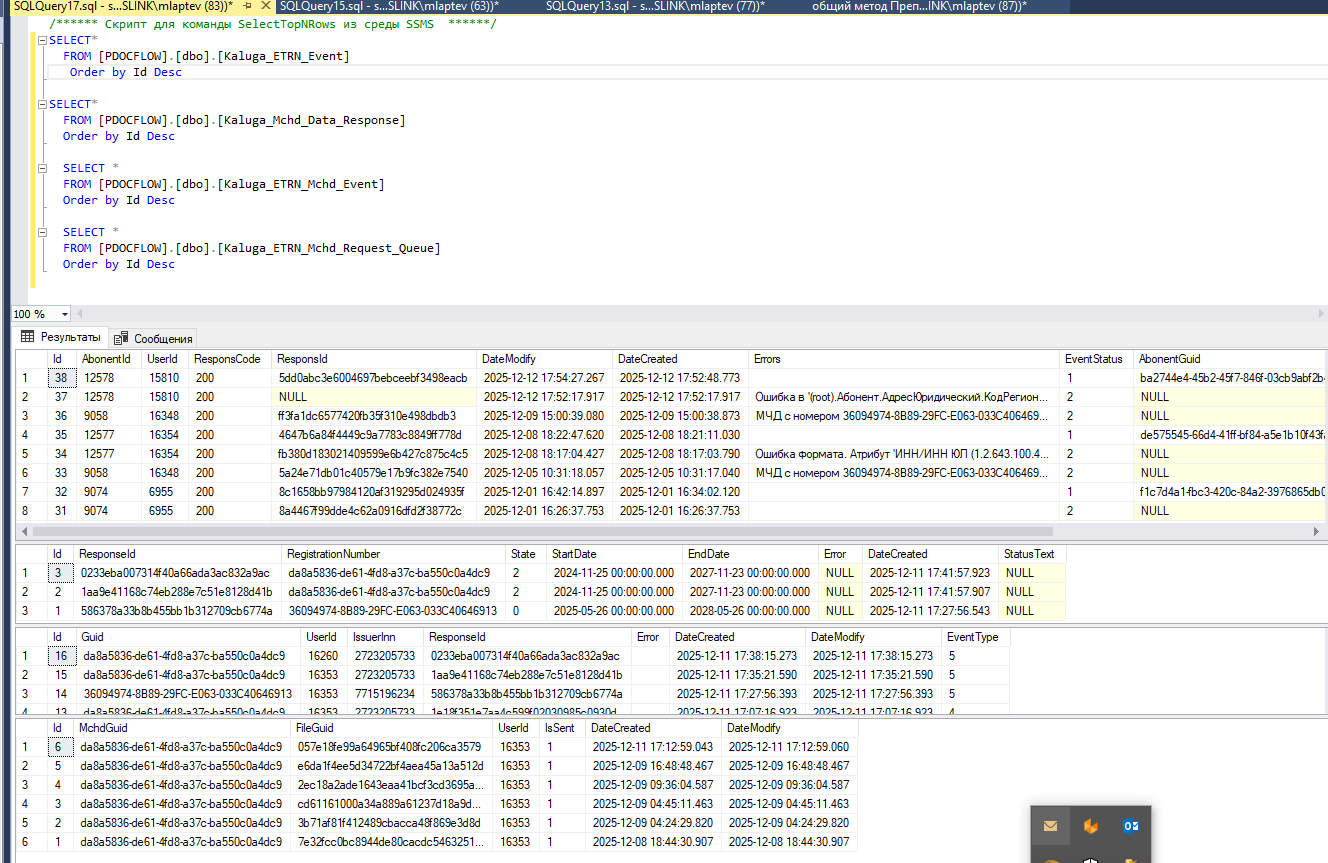
Task: Click the left scroll arrow of the first results grid
Action: [23, 532]
